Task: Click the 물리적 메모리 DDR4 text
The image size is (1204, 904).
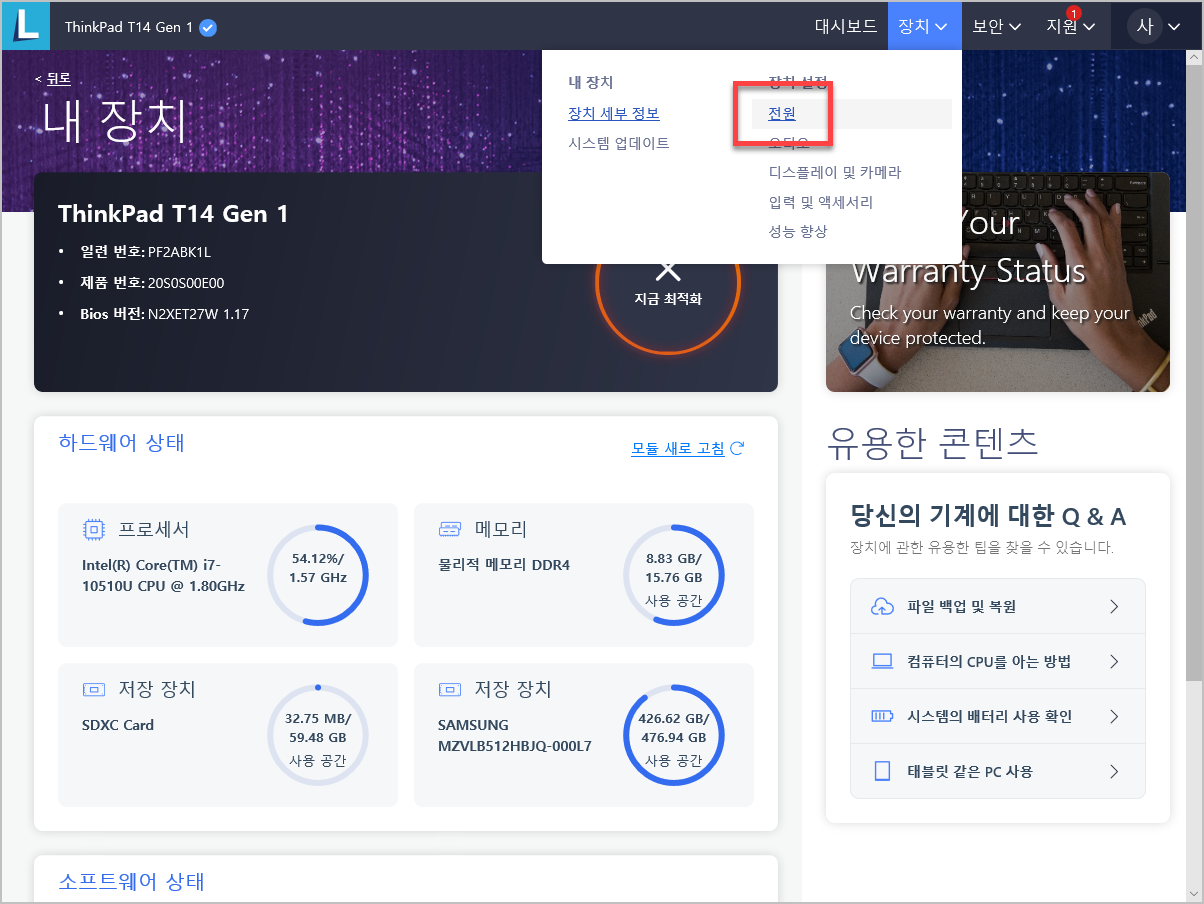Action: click(x=504, y=565)
